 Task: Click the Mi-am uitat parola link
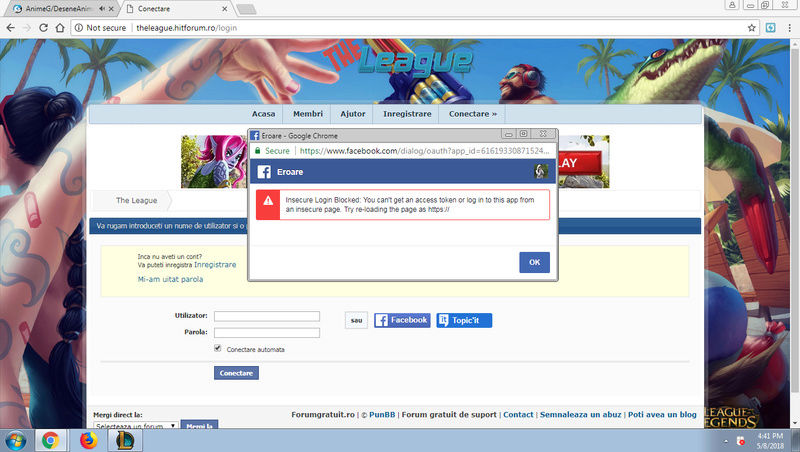[170, 279]
